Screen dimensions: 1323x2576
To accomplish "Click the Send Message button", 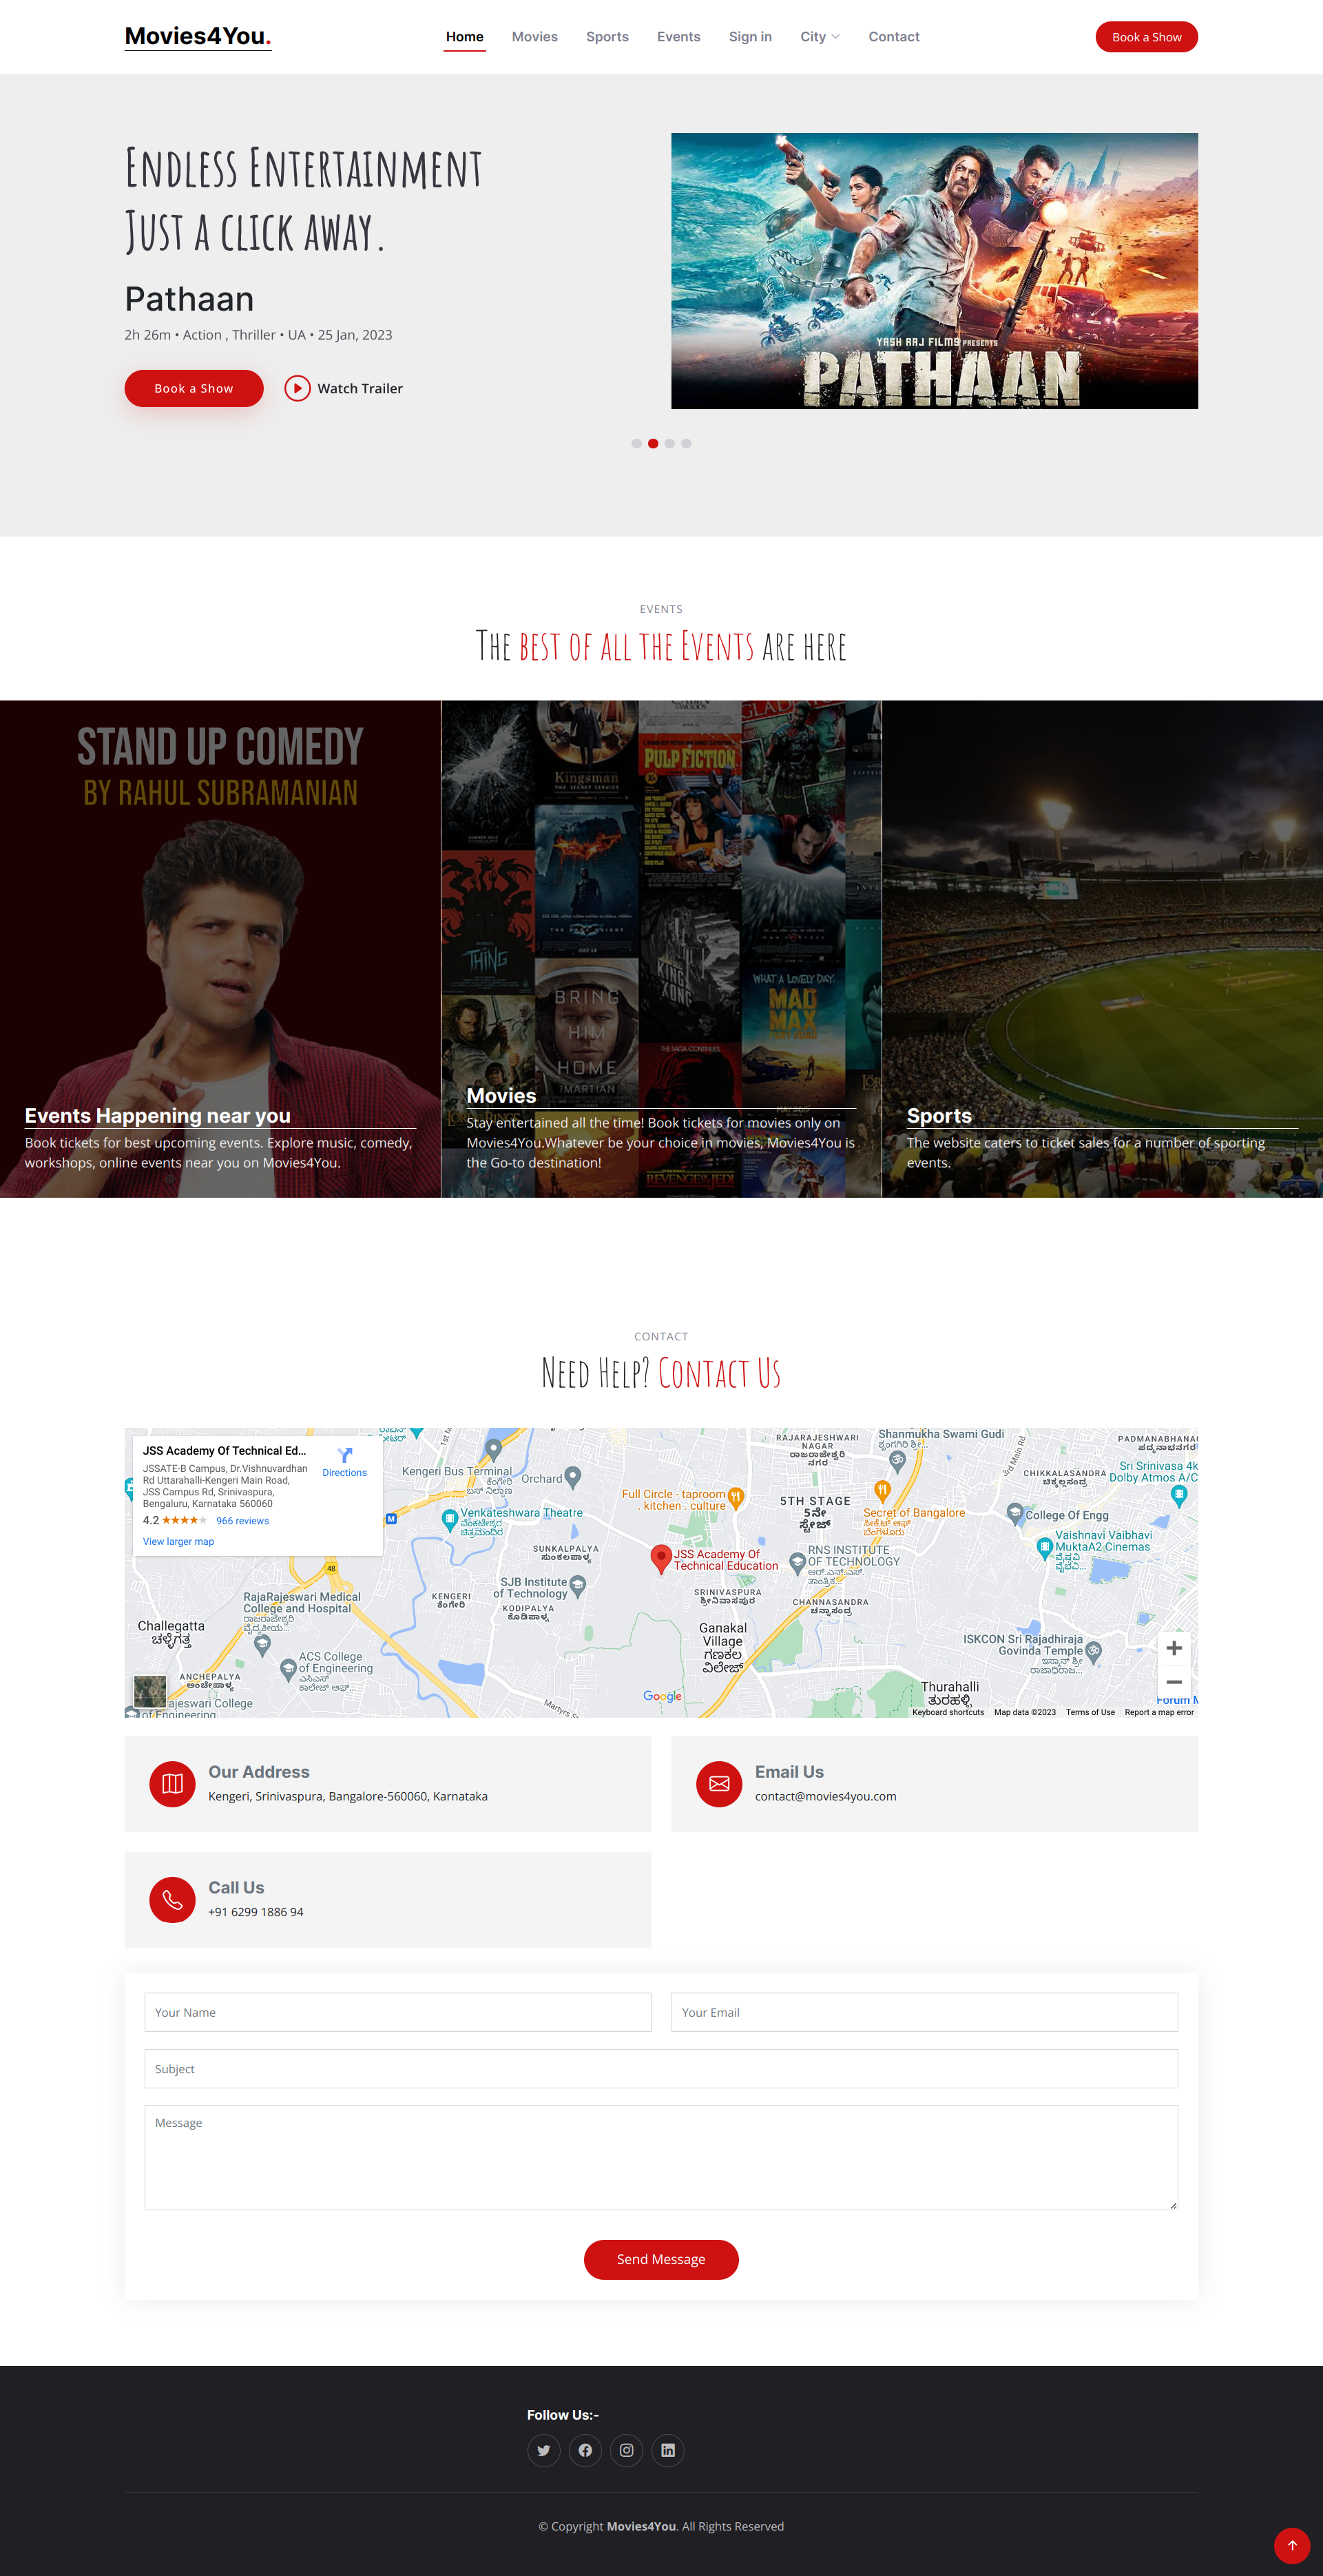I will [x=661, y=2259].
